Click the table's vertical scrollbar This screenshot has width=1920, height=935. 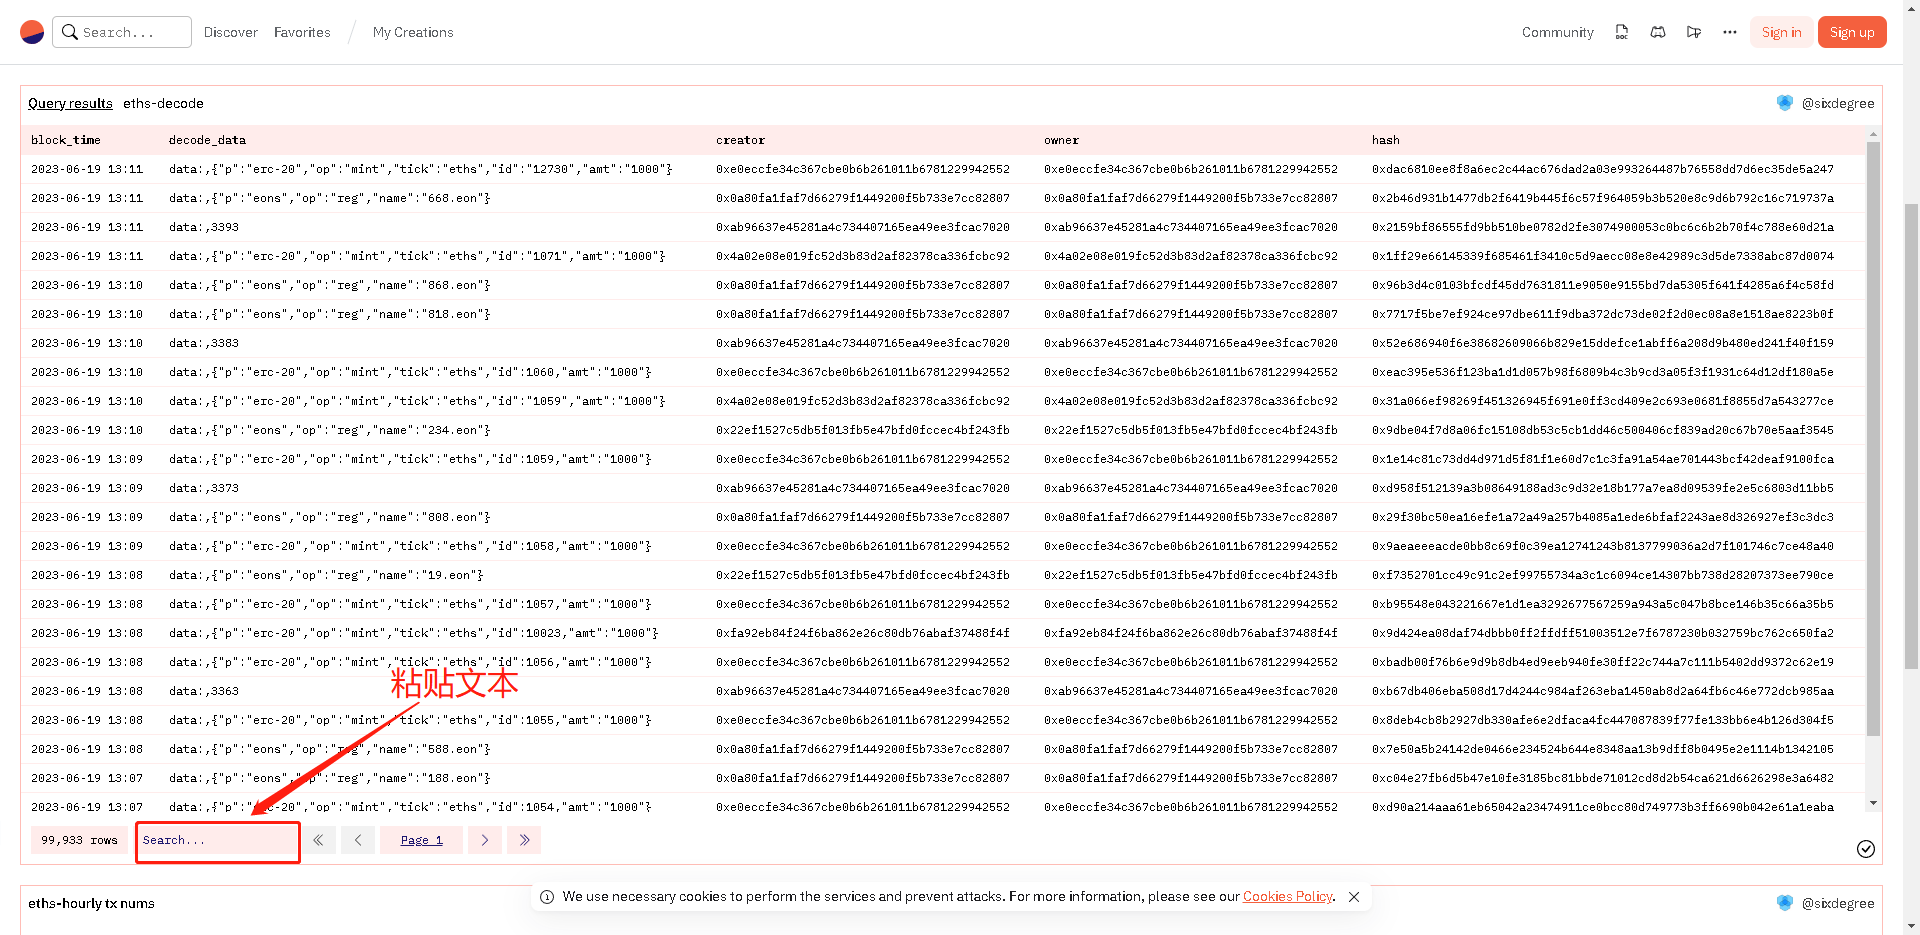pos(1873,440)
